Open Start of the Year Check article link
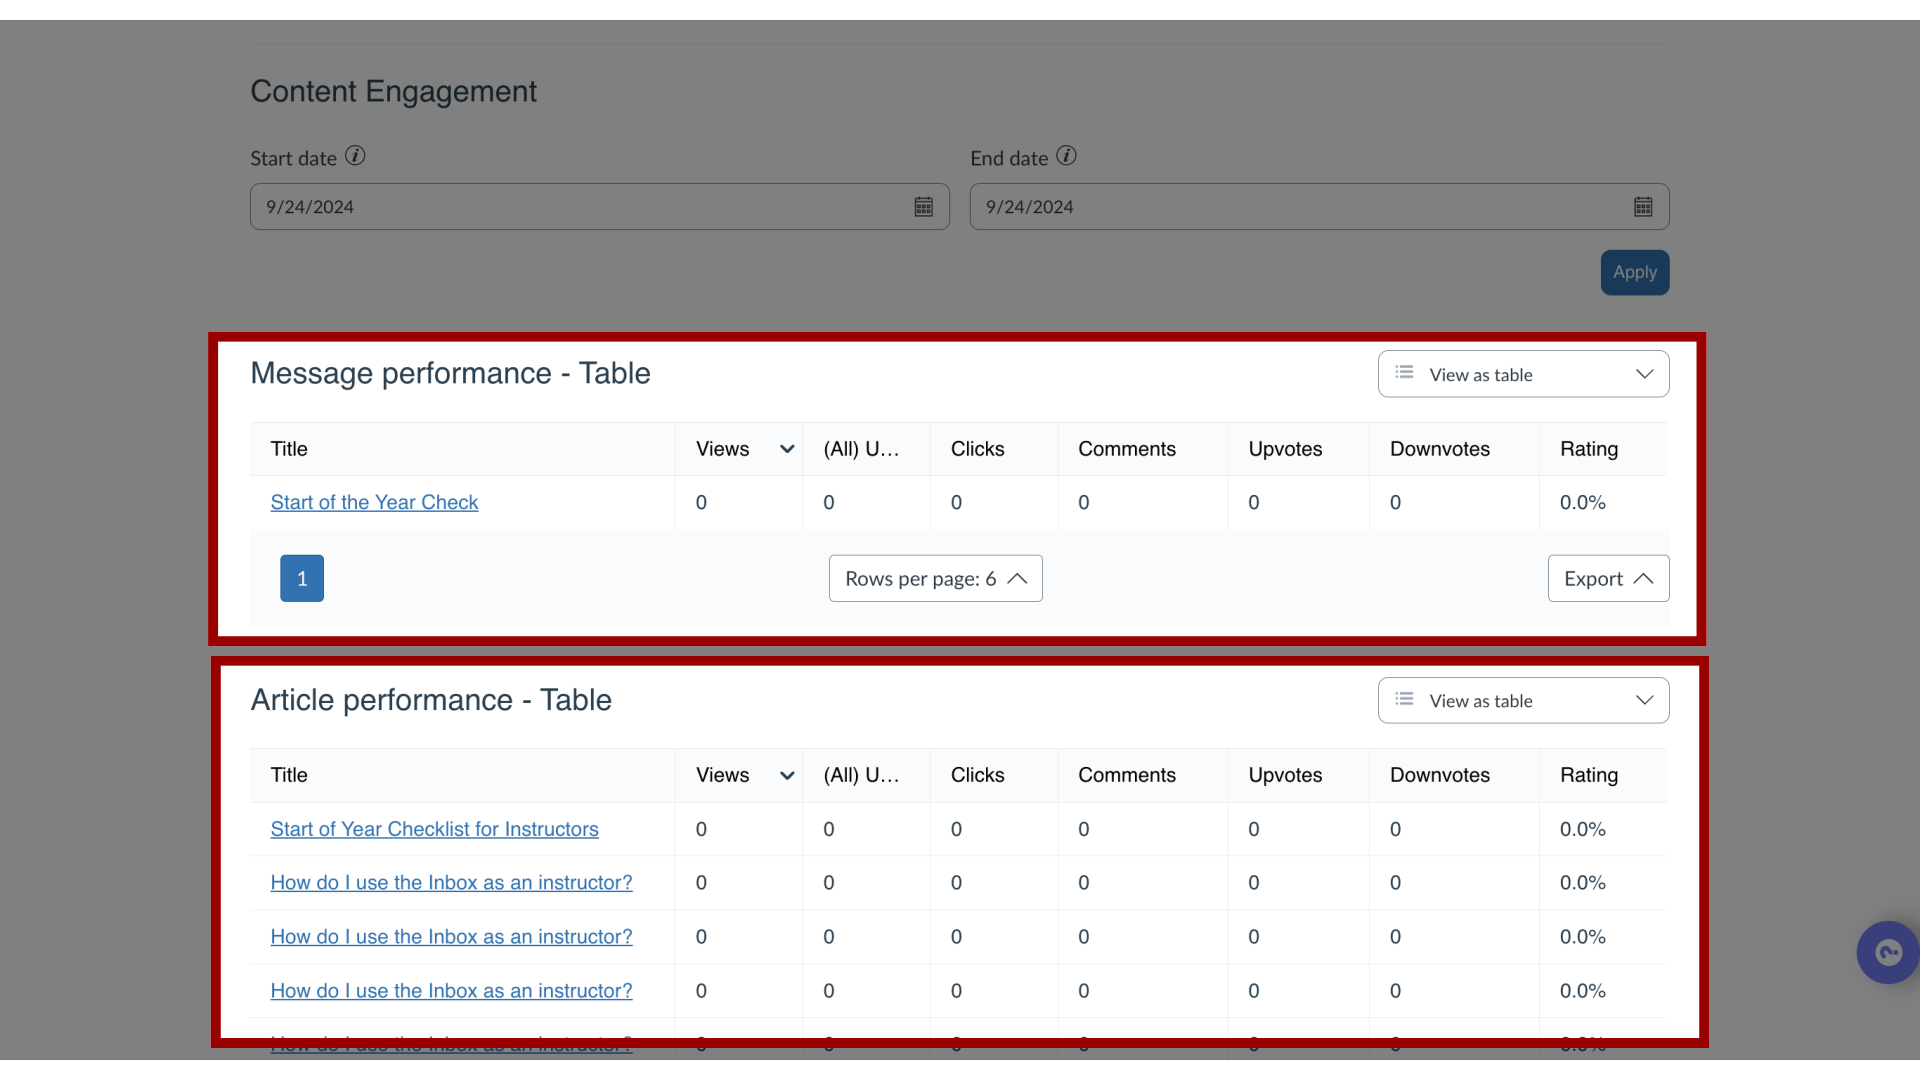The width and height of the screenshot is (1920, 1080). click(373, 502)
